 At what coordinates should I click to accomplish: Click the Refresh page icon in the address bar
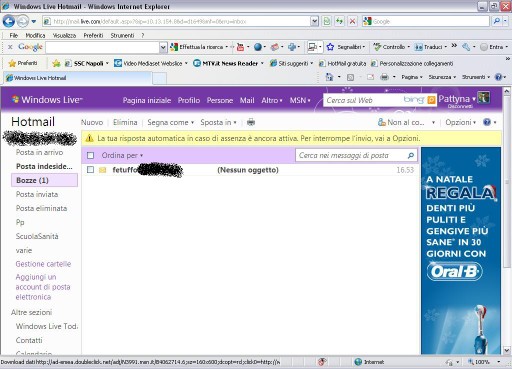pos(339,21)
